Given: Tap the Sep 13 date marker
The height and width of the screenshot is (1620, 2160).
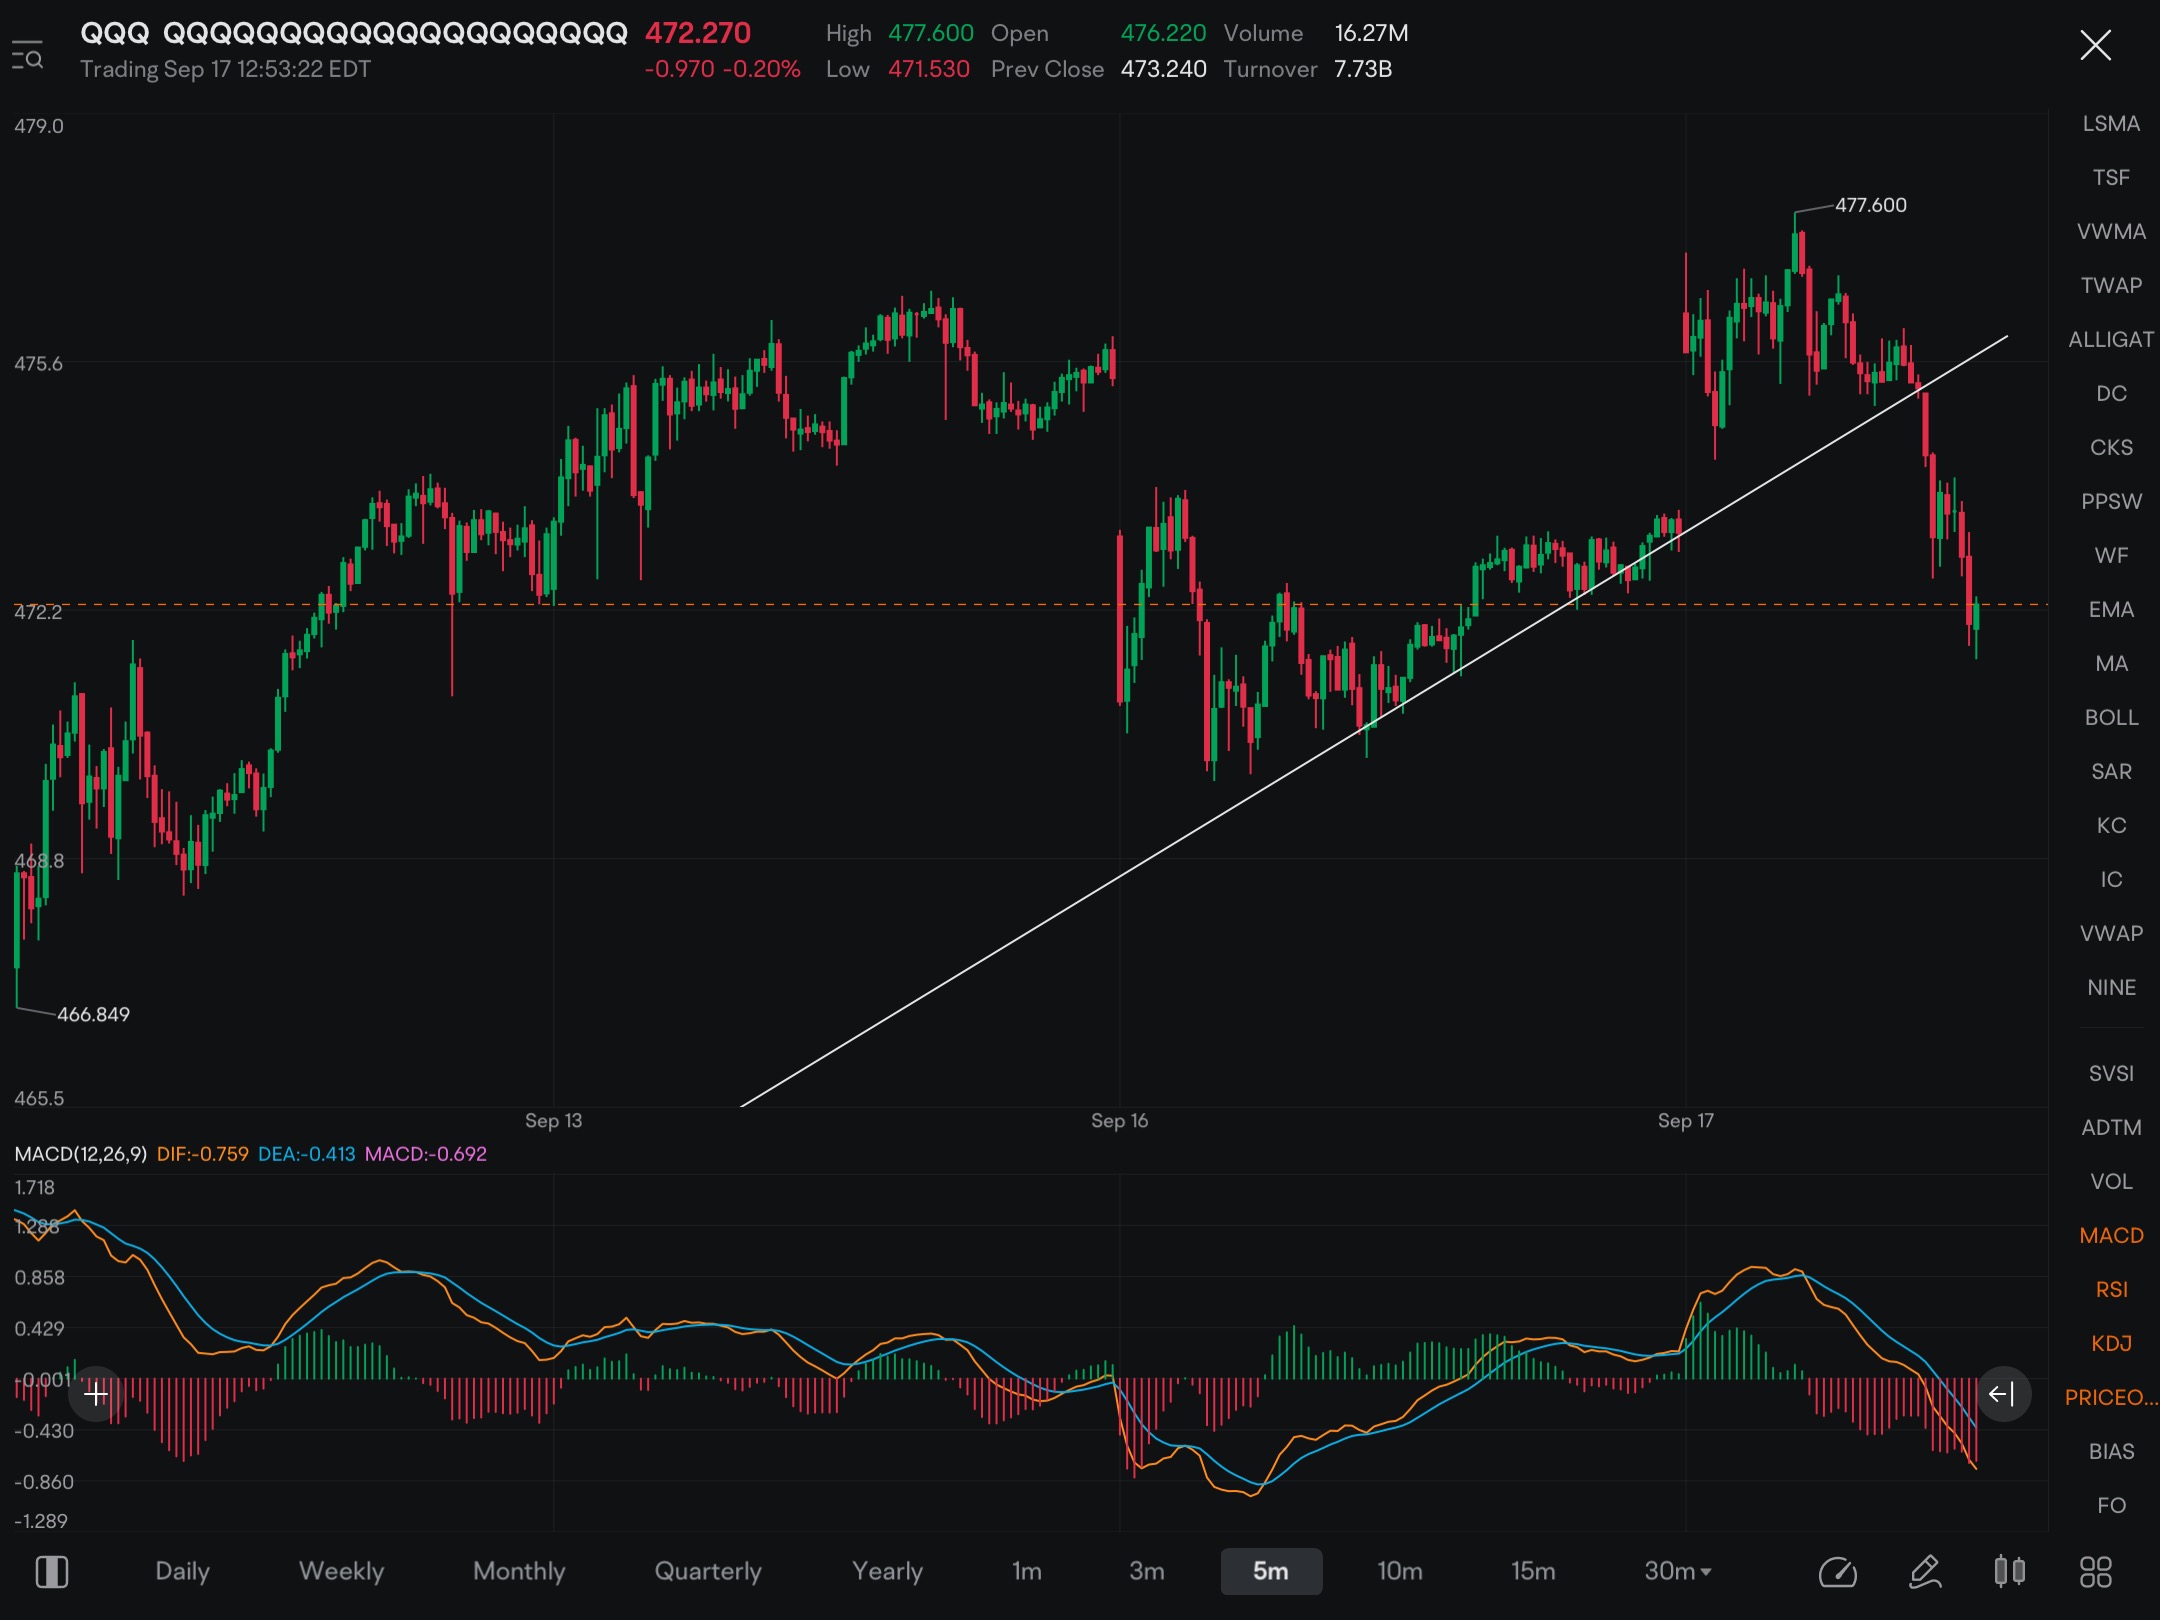Looking at the screenshot, I should (x=553, y=1120).
